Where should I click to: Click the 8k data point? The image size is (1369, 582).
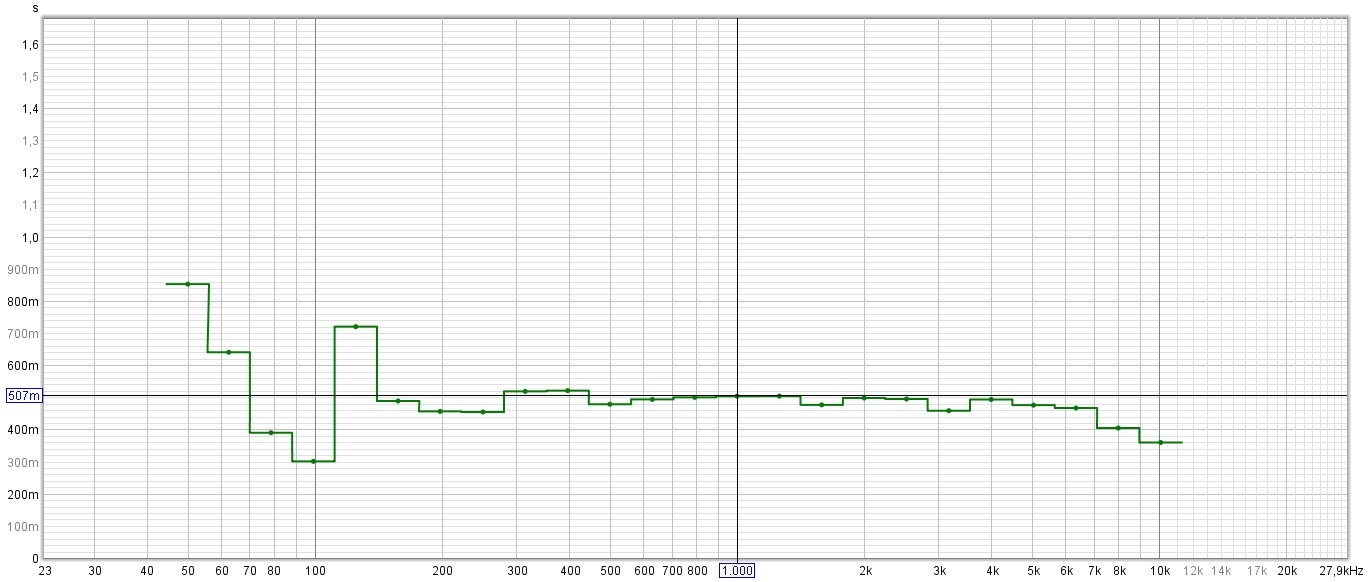pos(1118,428)
